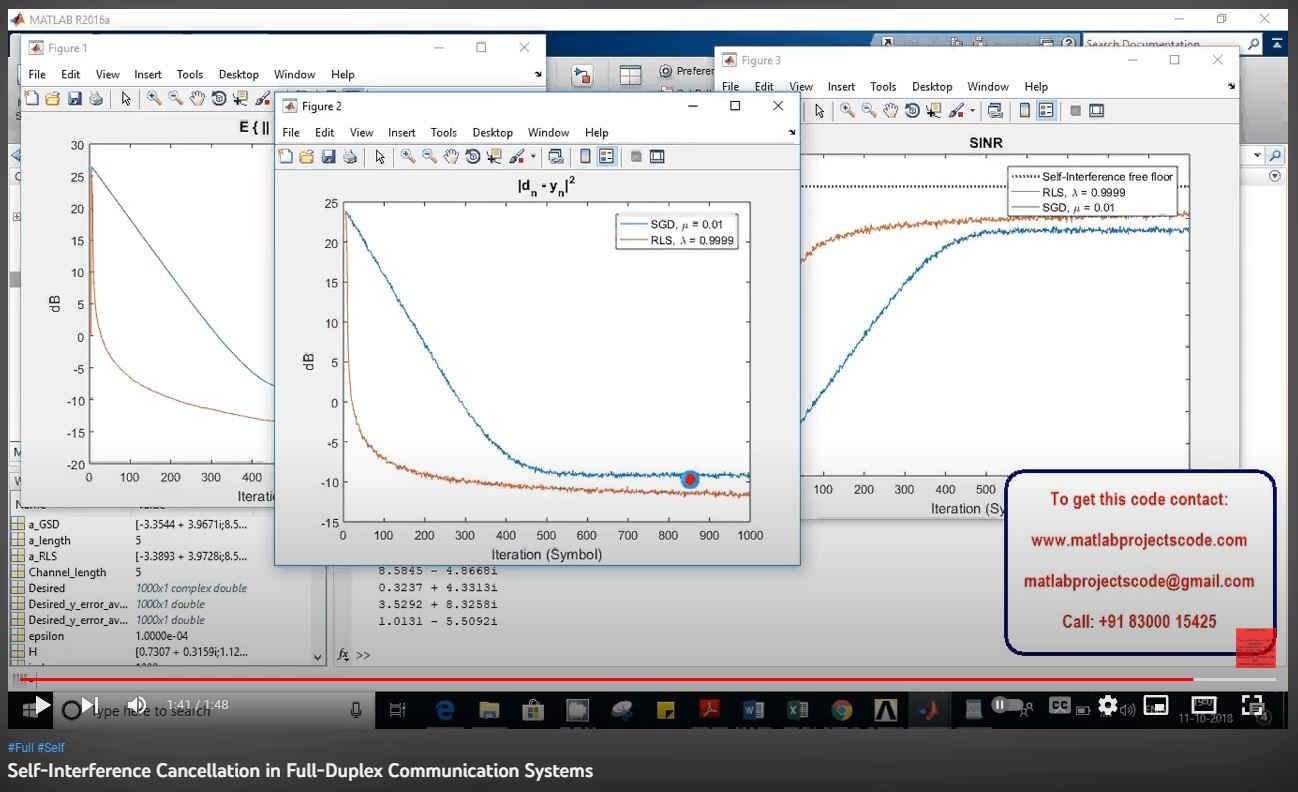Open the Insert menu in Figure 2

point(401,132)
